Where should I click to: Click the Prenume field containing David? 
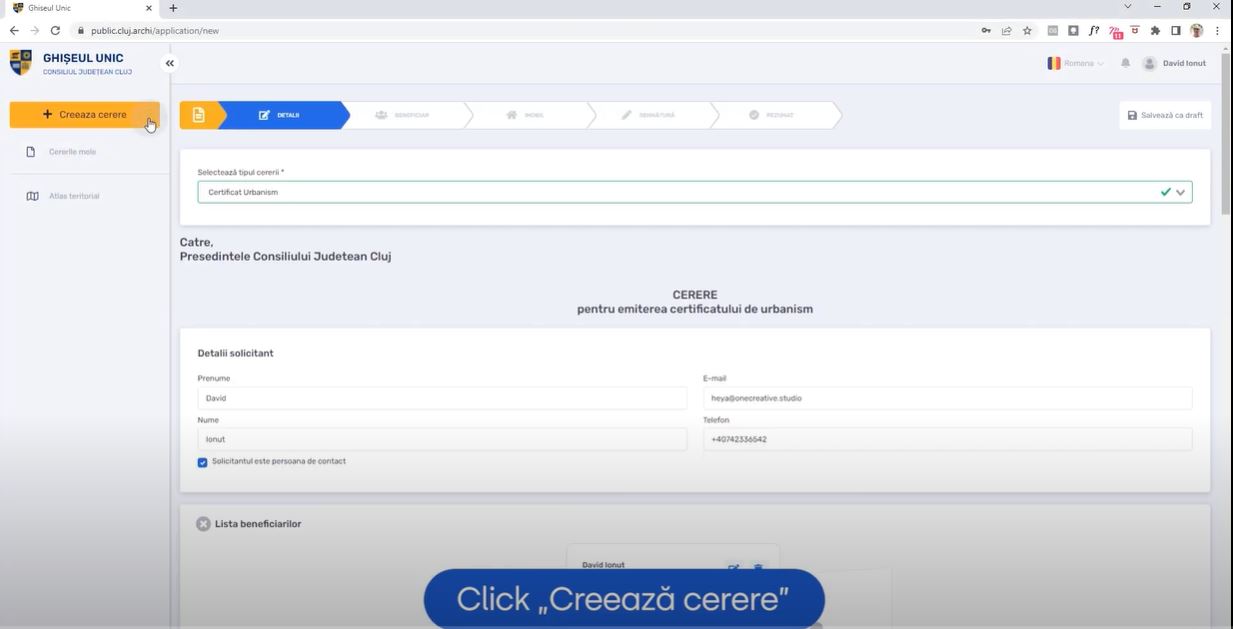click(442, 398)
